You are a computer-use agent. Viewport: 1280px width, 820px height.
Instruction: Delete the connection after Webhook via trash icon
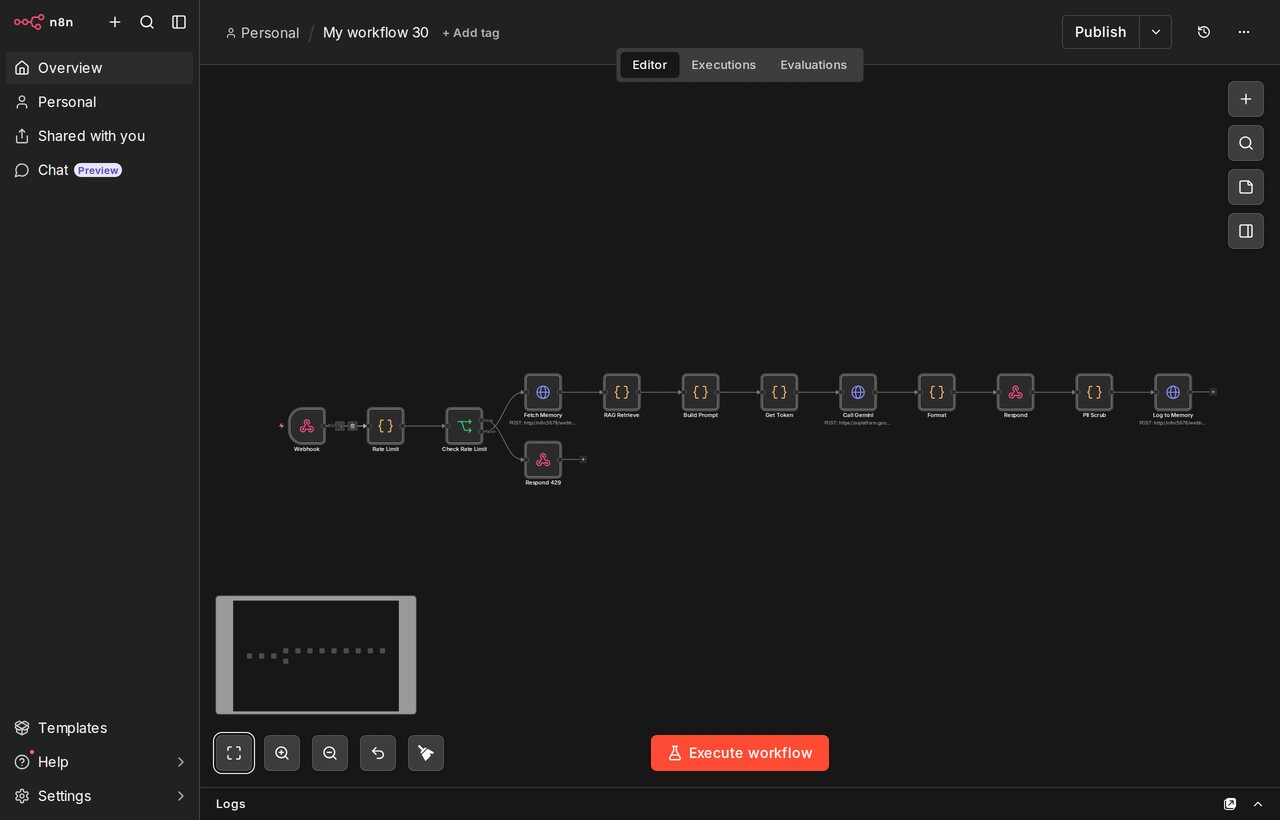[352, 426]
